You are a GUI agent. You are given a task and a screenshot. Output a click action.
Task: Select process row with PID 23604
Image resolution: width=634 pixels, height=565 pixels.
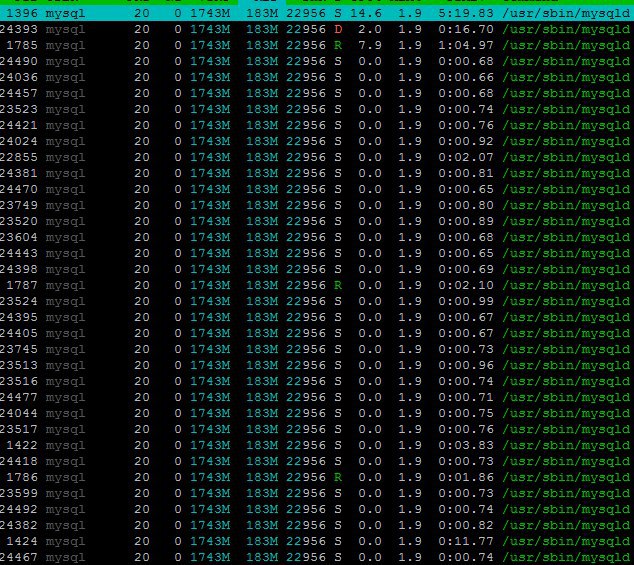click(317, 237)
